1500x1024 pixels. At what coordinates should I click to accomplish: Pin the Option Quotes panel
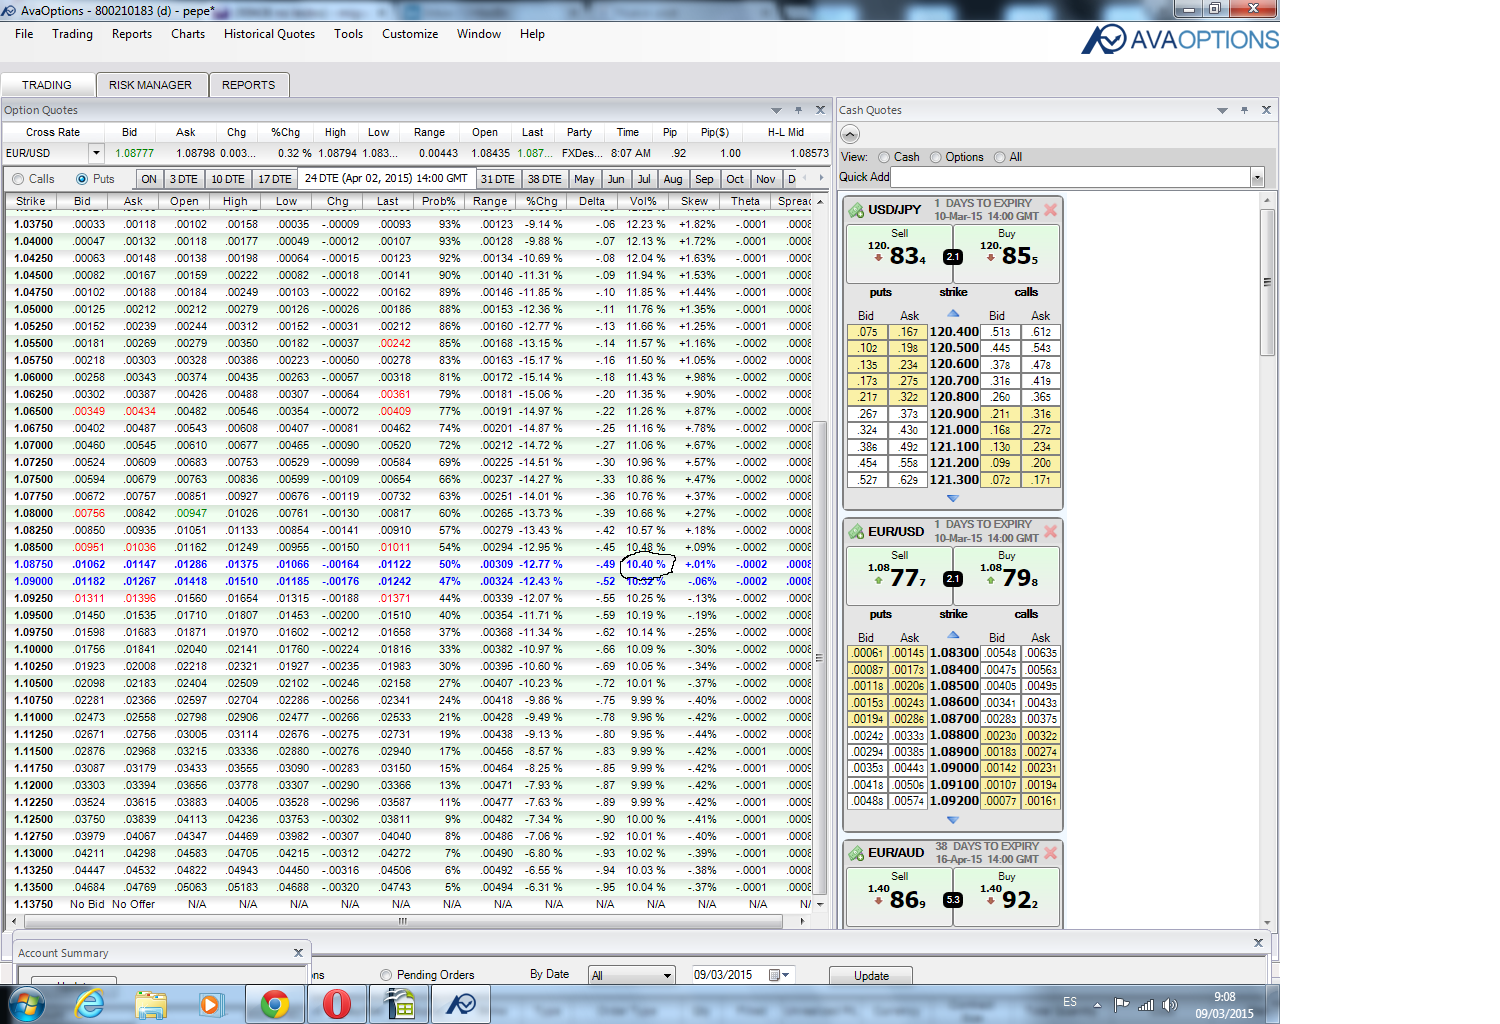798,110
